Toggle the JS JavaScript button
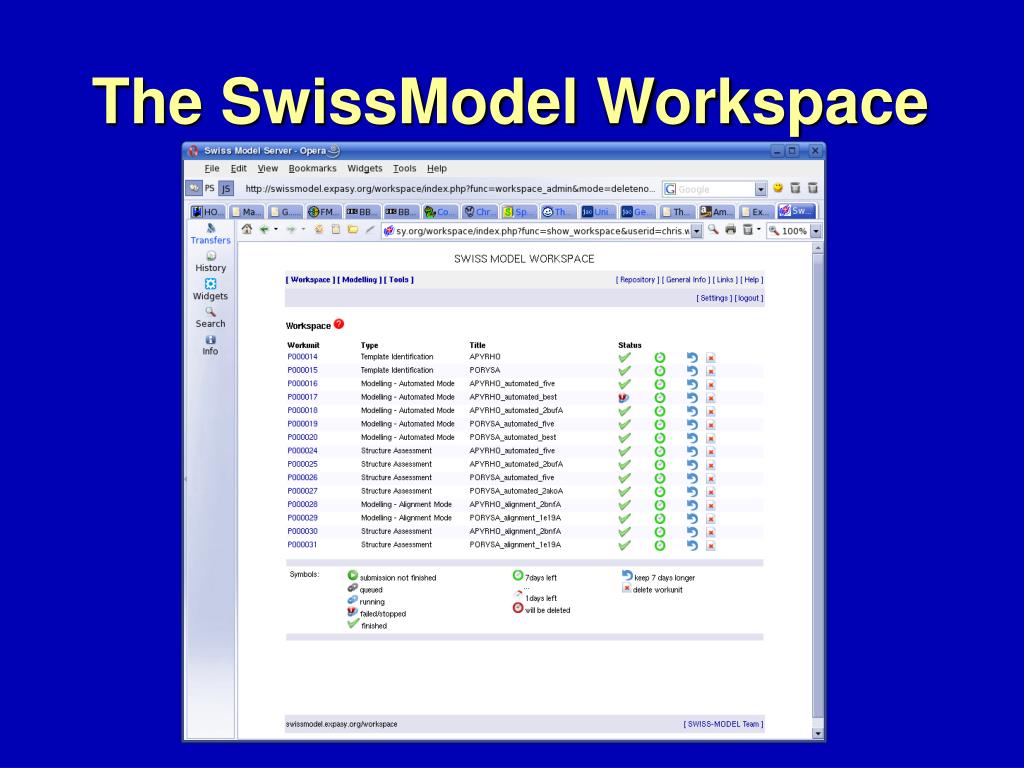 226,189
